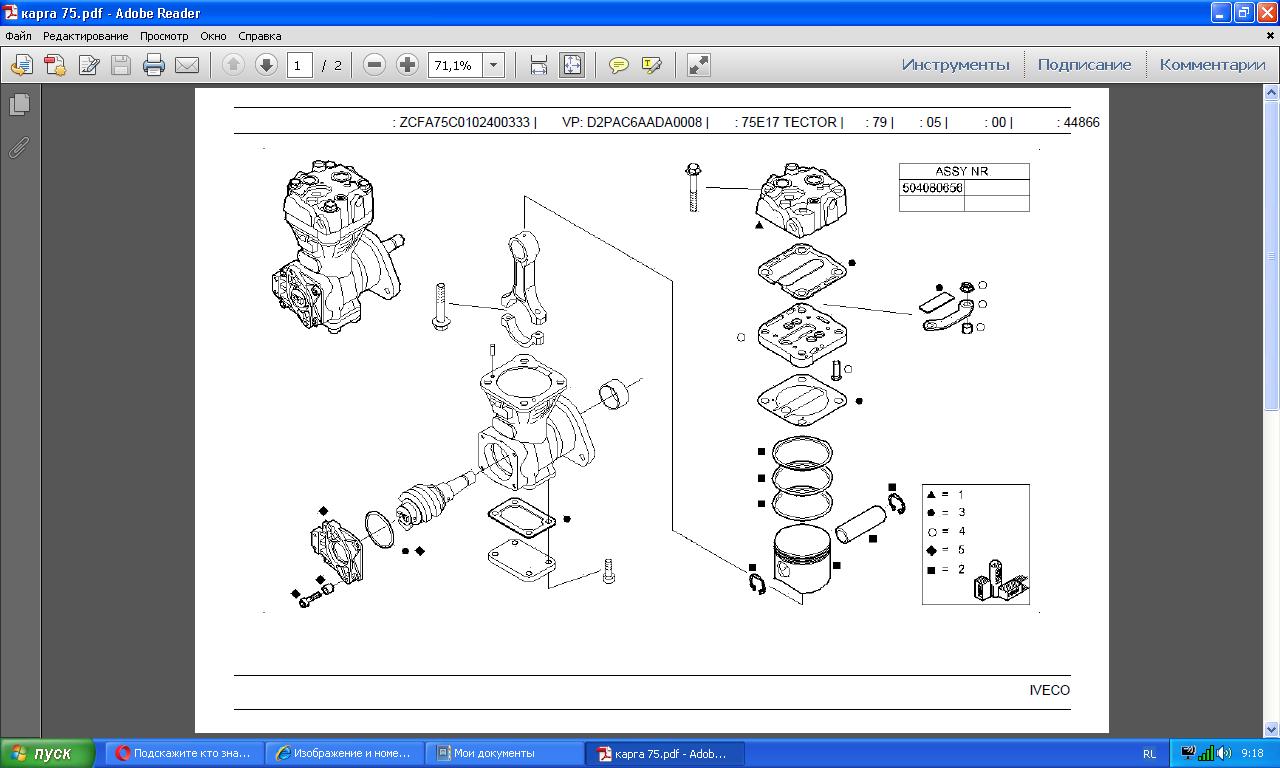
Task: Zoom in with plus button
Action: click(407, 65)
